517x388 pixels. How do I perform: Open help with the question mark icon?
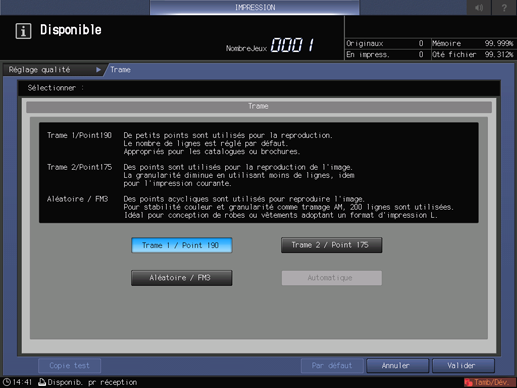pyautogui.click(x=504, y=7)
